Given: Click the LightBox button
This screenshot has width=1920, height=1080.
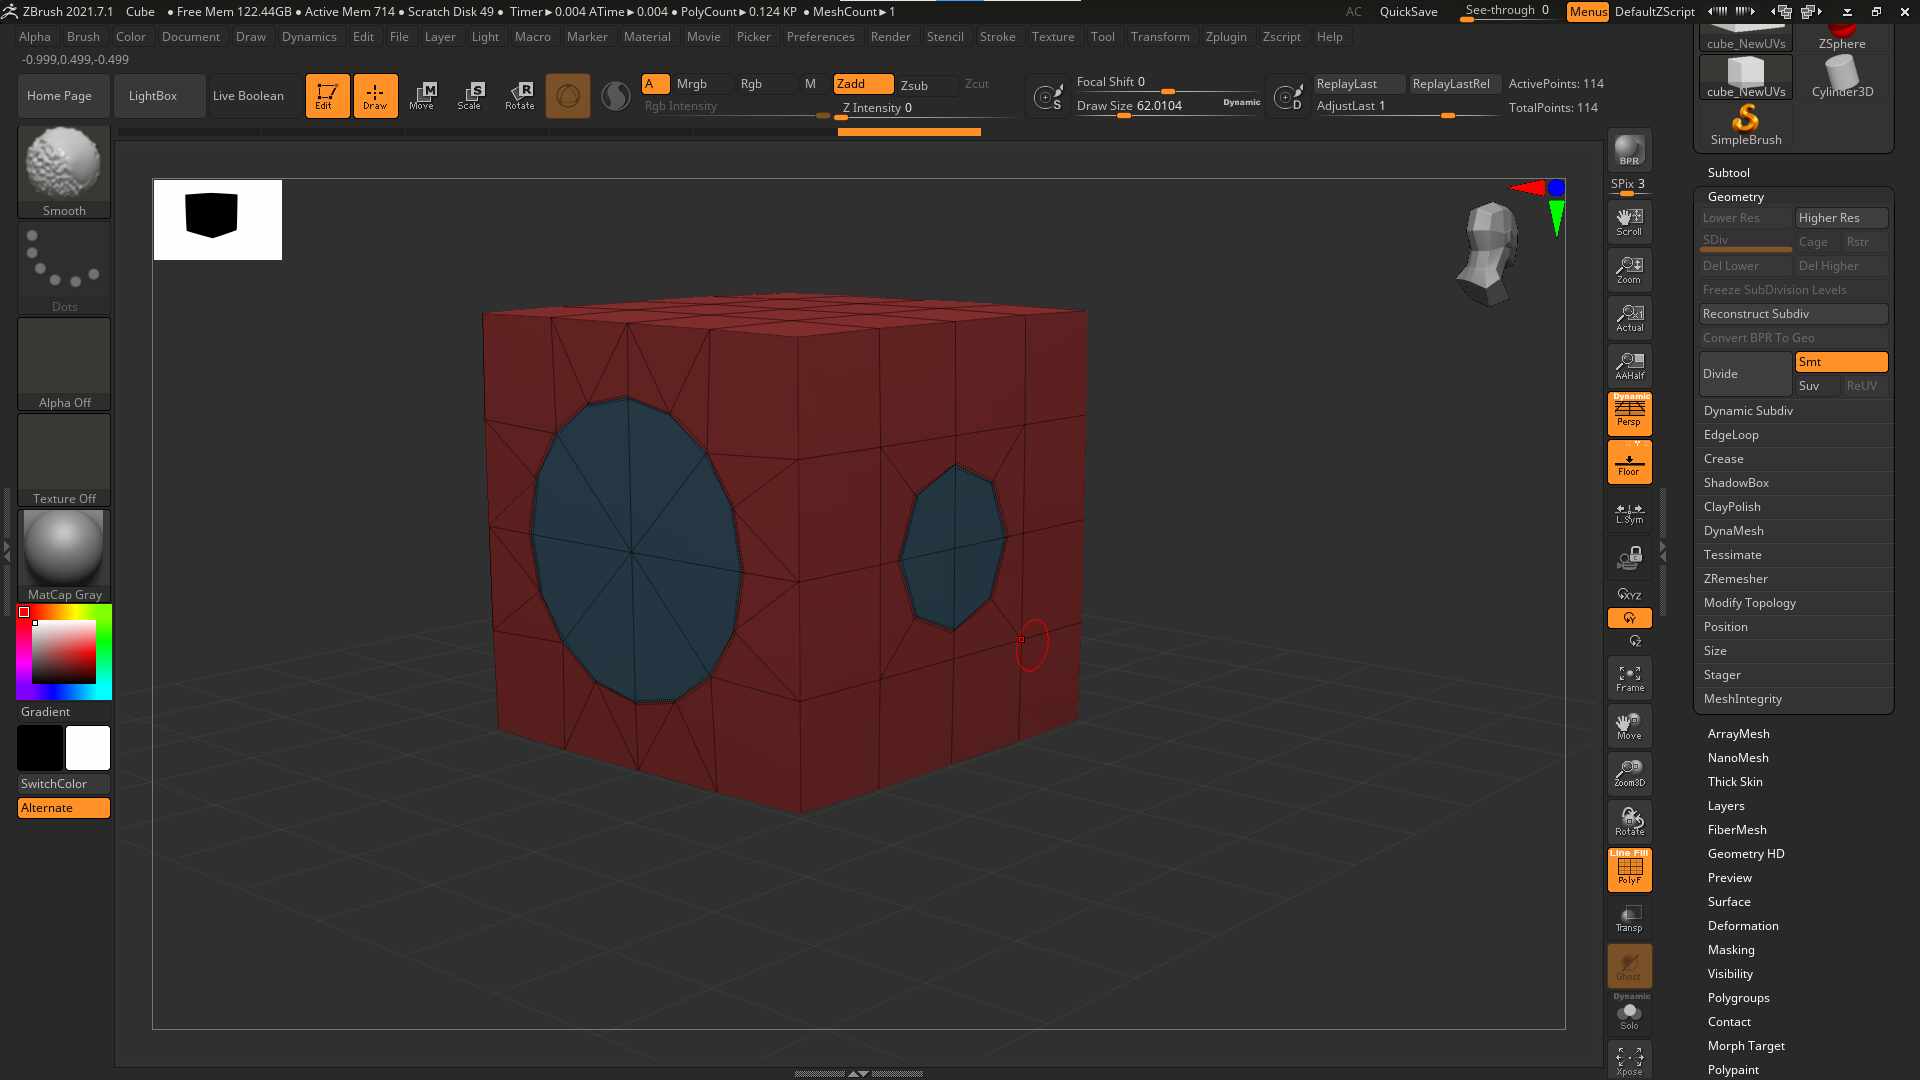Looking at the screenshot, I should pyautogui.click(x=153, y=96).
